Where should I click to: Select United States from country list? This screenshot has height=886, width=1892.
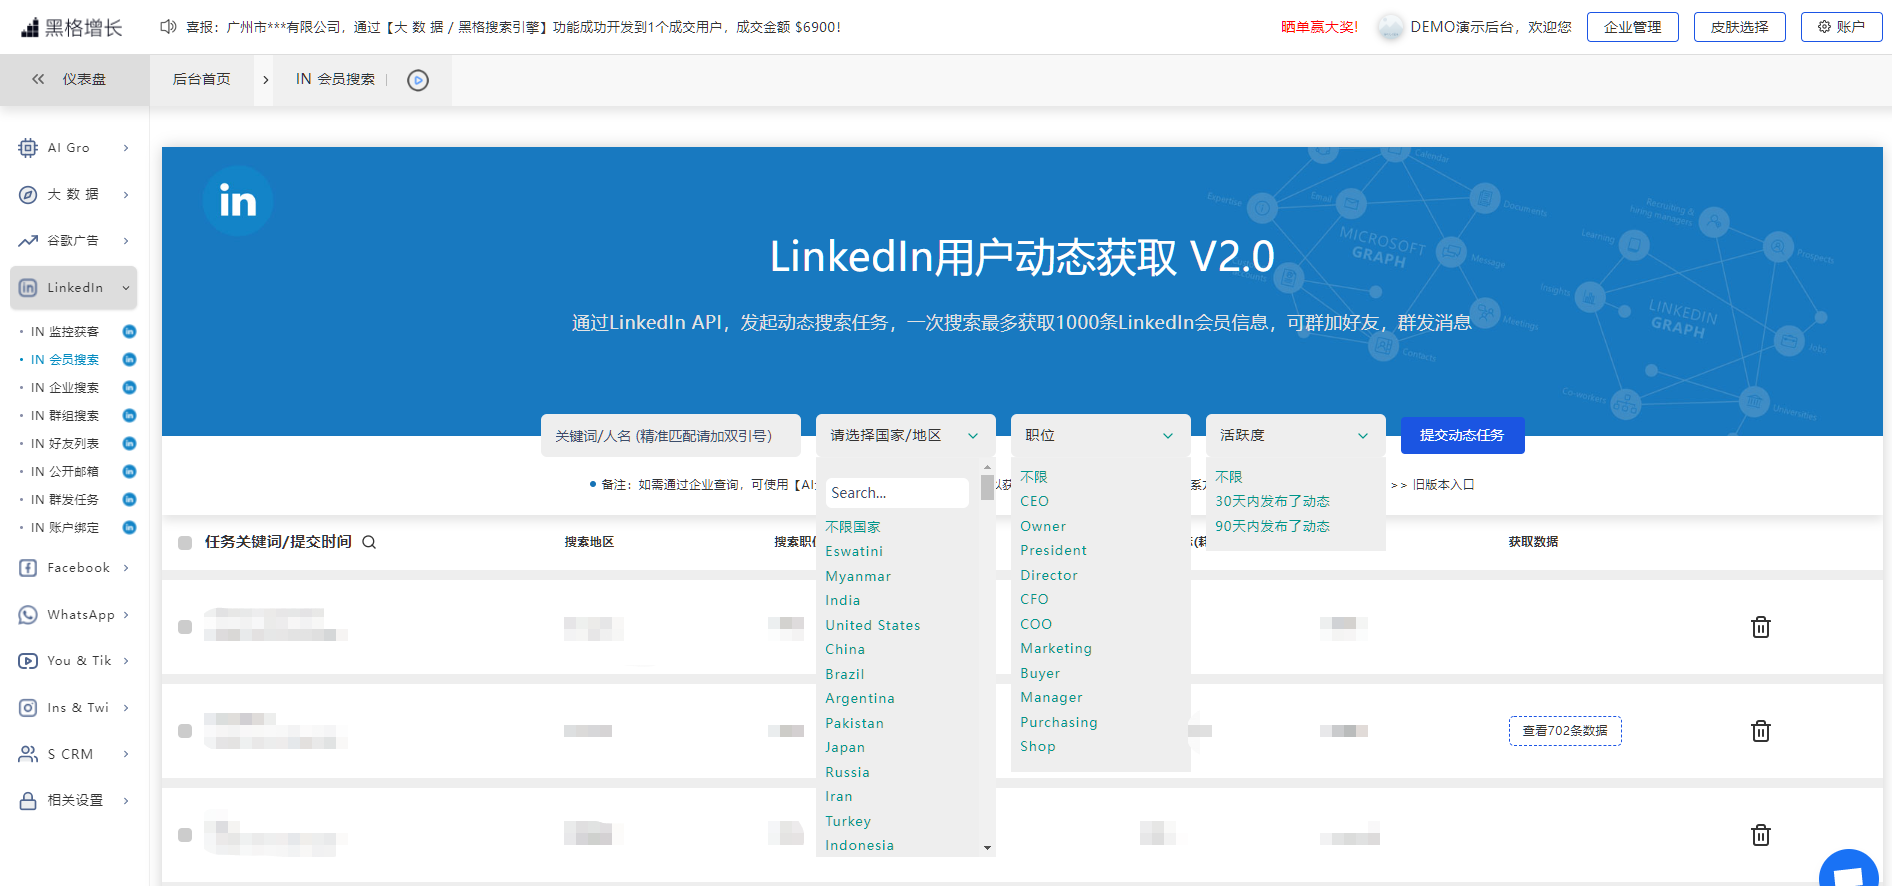(872, 625)
